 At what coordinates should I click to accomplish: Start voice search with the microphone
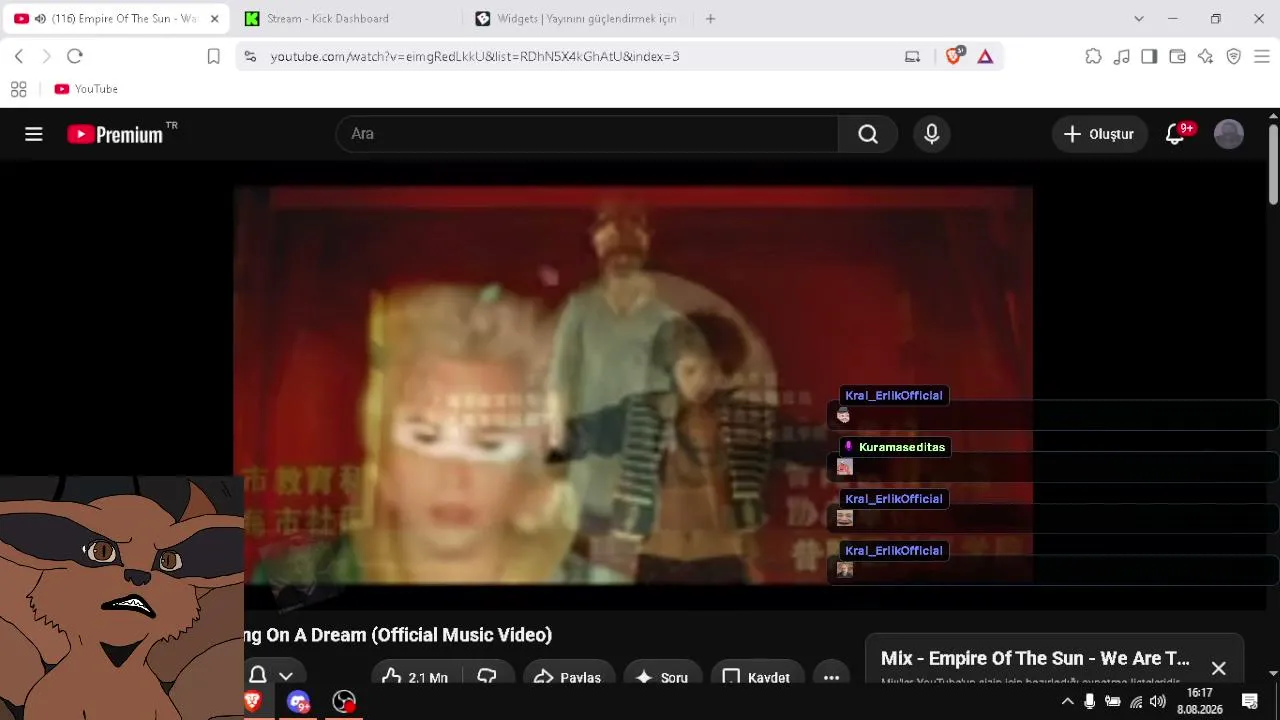click(932, 134)
